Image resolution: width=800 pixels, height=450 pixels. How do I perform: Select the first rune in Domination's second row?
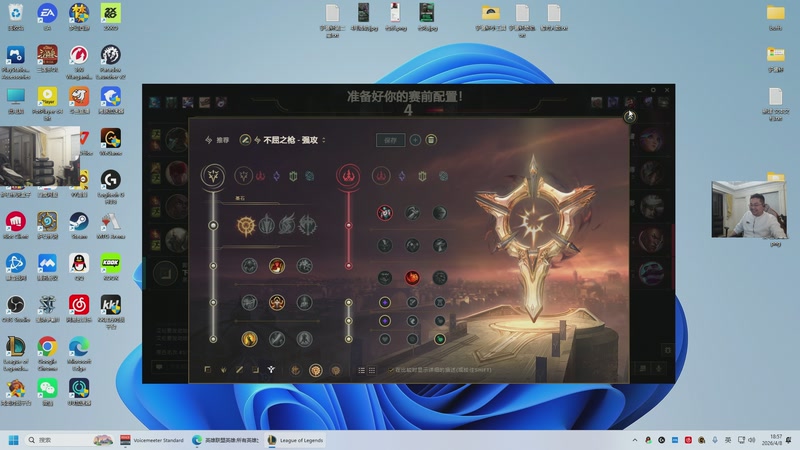385,245
